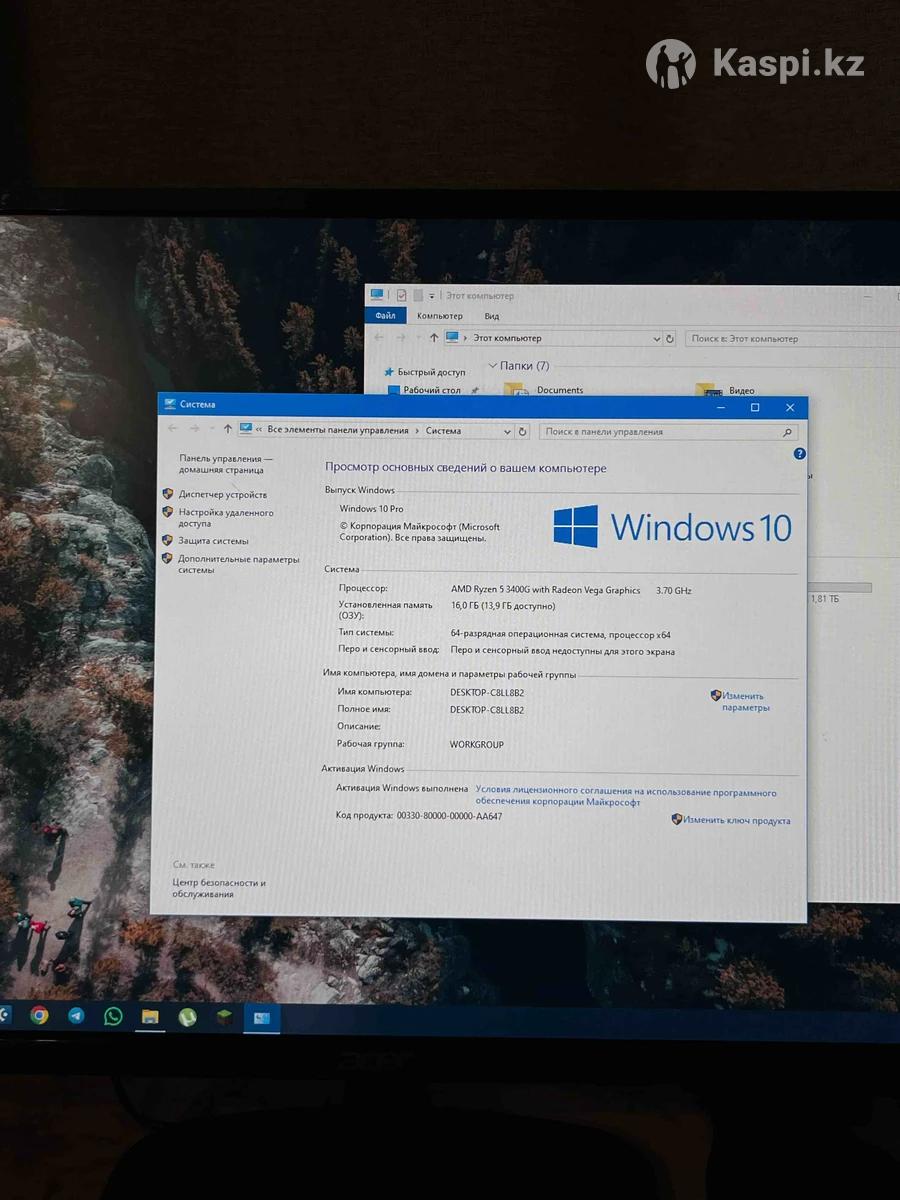900x1200 pixels.
Task: Click the blue help question mark icon
Action: point(799,454)
